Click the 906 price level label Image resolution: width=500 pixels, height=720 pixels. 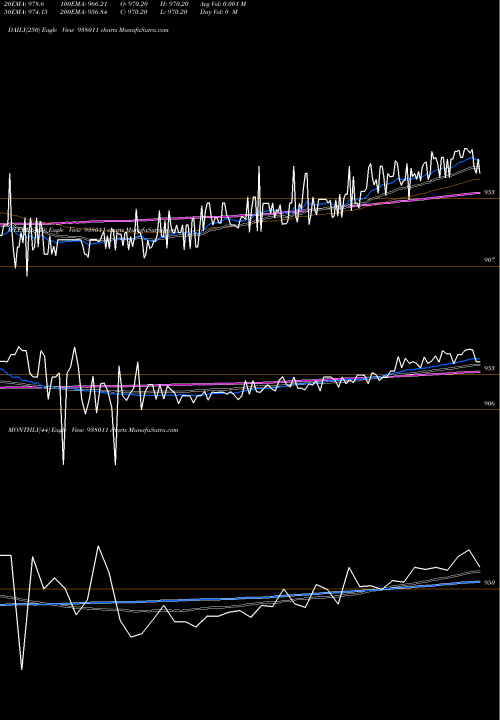click(489, 404)
